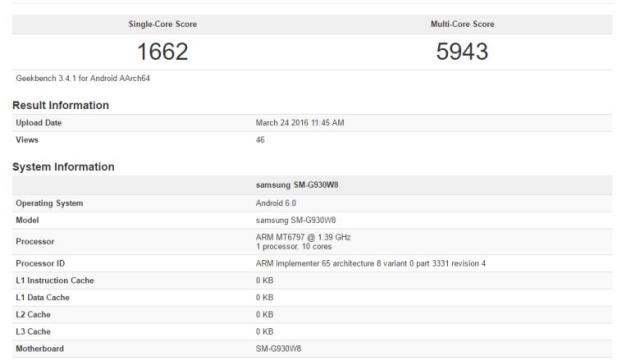640x360 pixels.
Task: Click the multi-core score value 5943
Action: [462, 52]
